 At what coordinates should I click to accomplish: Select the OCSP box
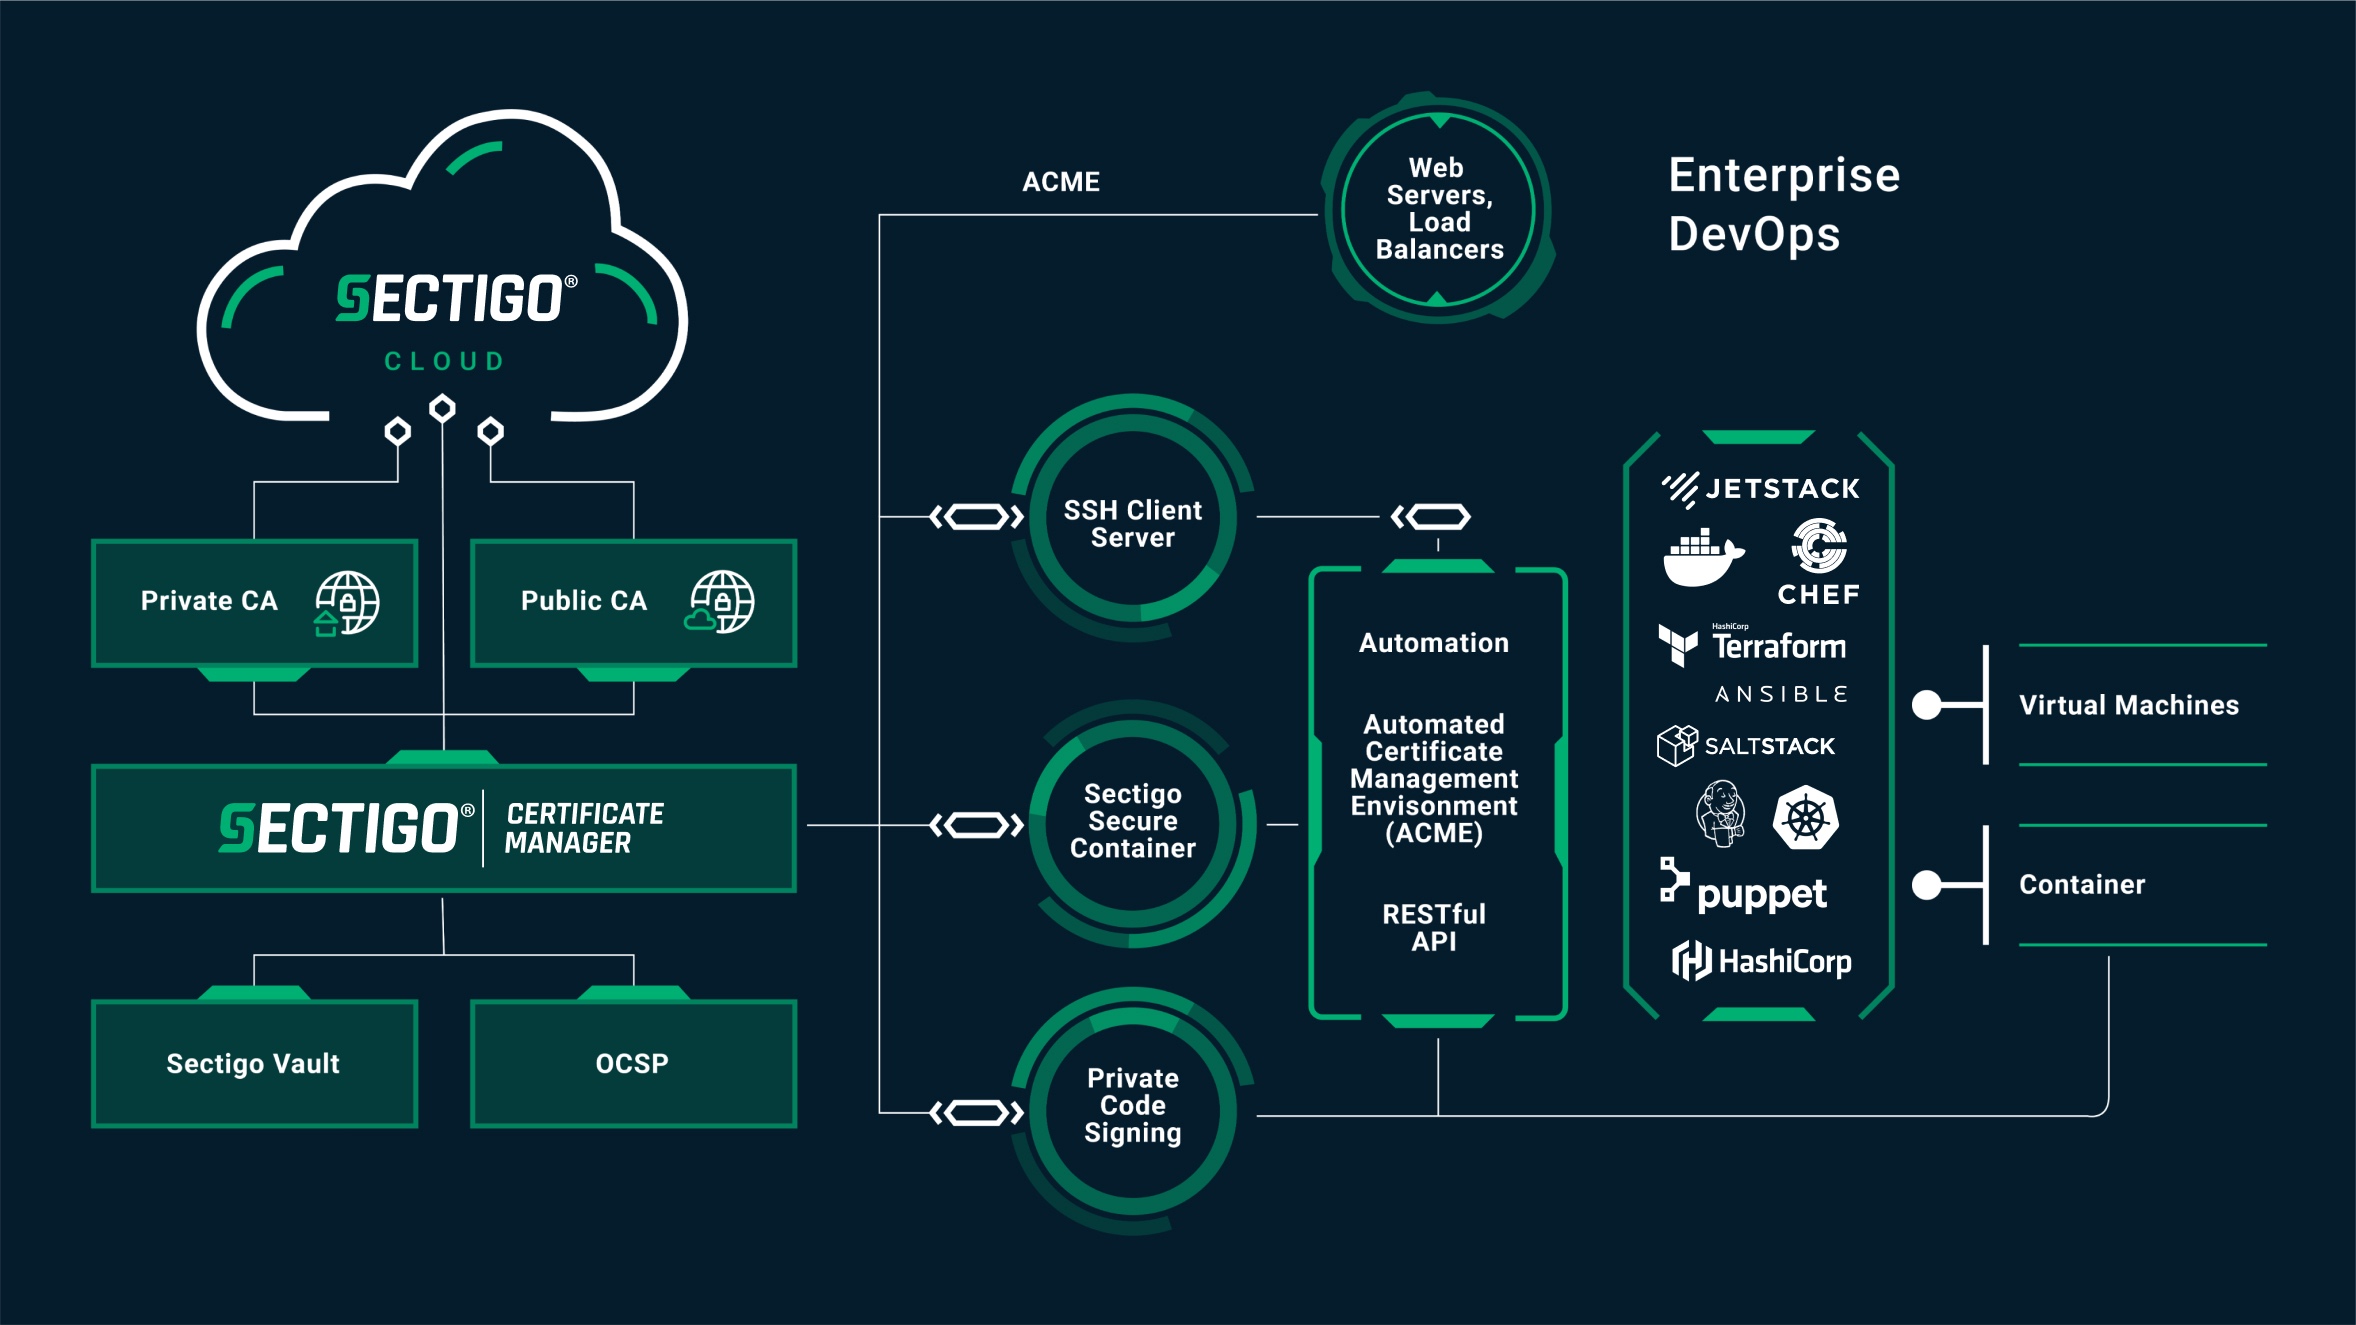click(633, 1063)
